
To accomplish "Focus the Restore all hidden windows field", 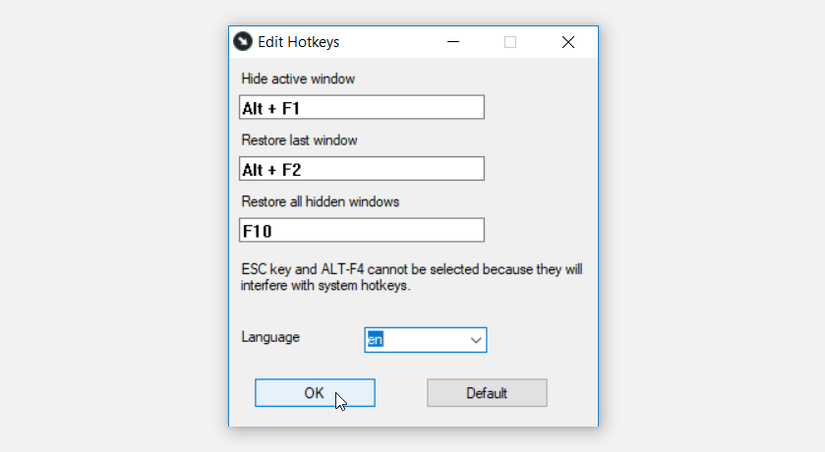I will 362,231.
